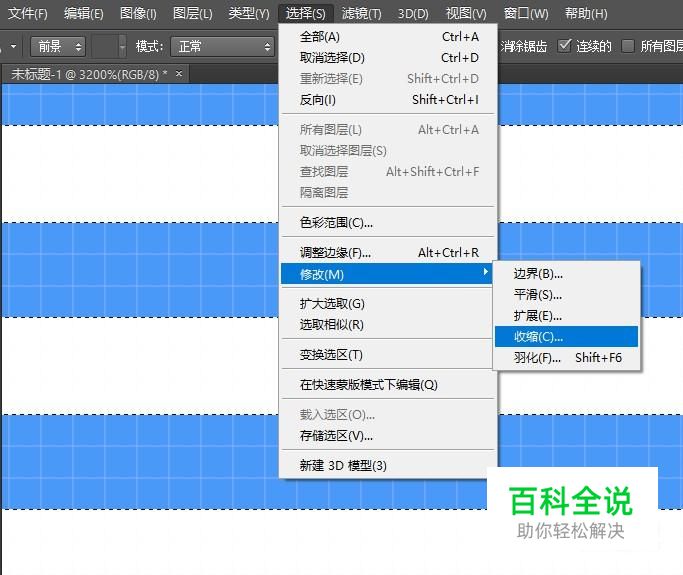
Task: Open the 文件(F) menu
Action: tap(28, 14)
